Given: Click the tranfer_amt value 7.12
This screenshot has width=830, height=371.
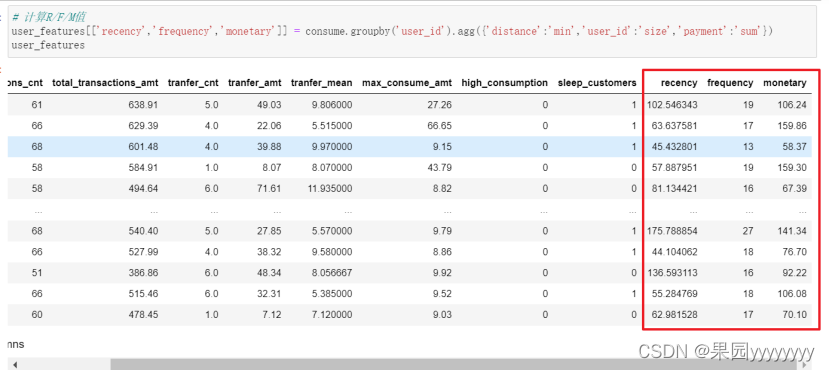Looking at the screenshot, I should pos(272,315).
